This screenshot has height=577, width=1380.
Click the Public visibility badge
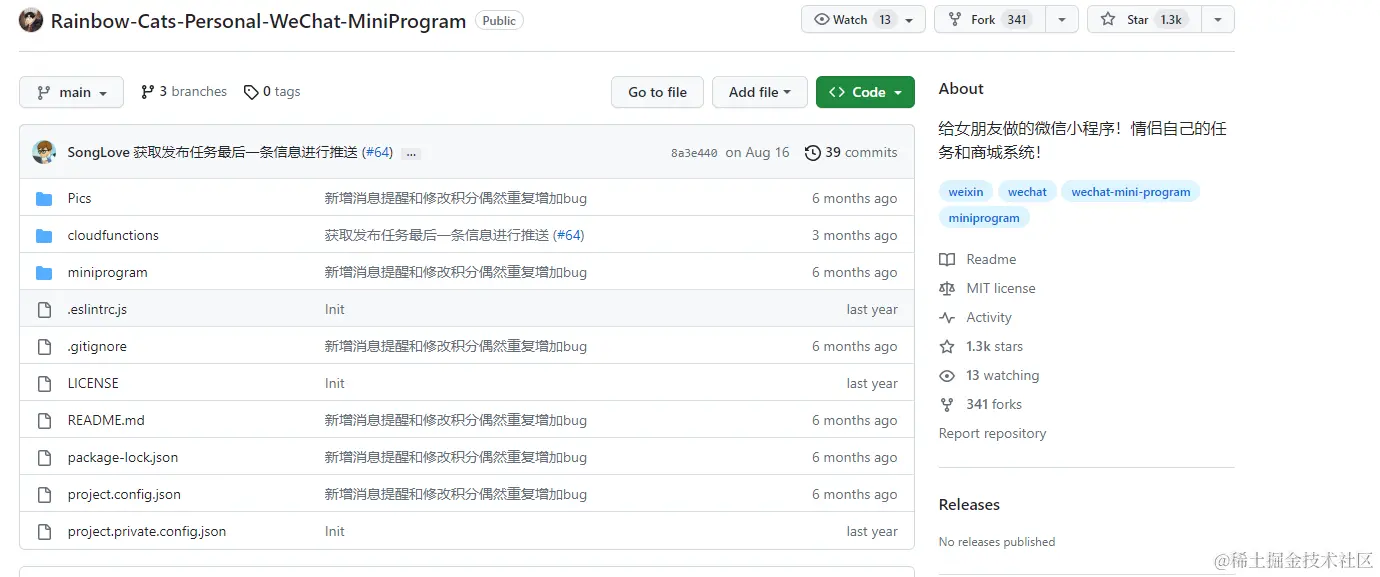click(499, 20)
